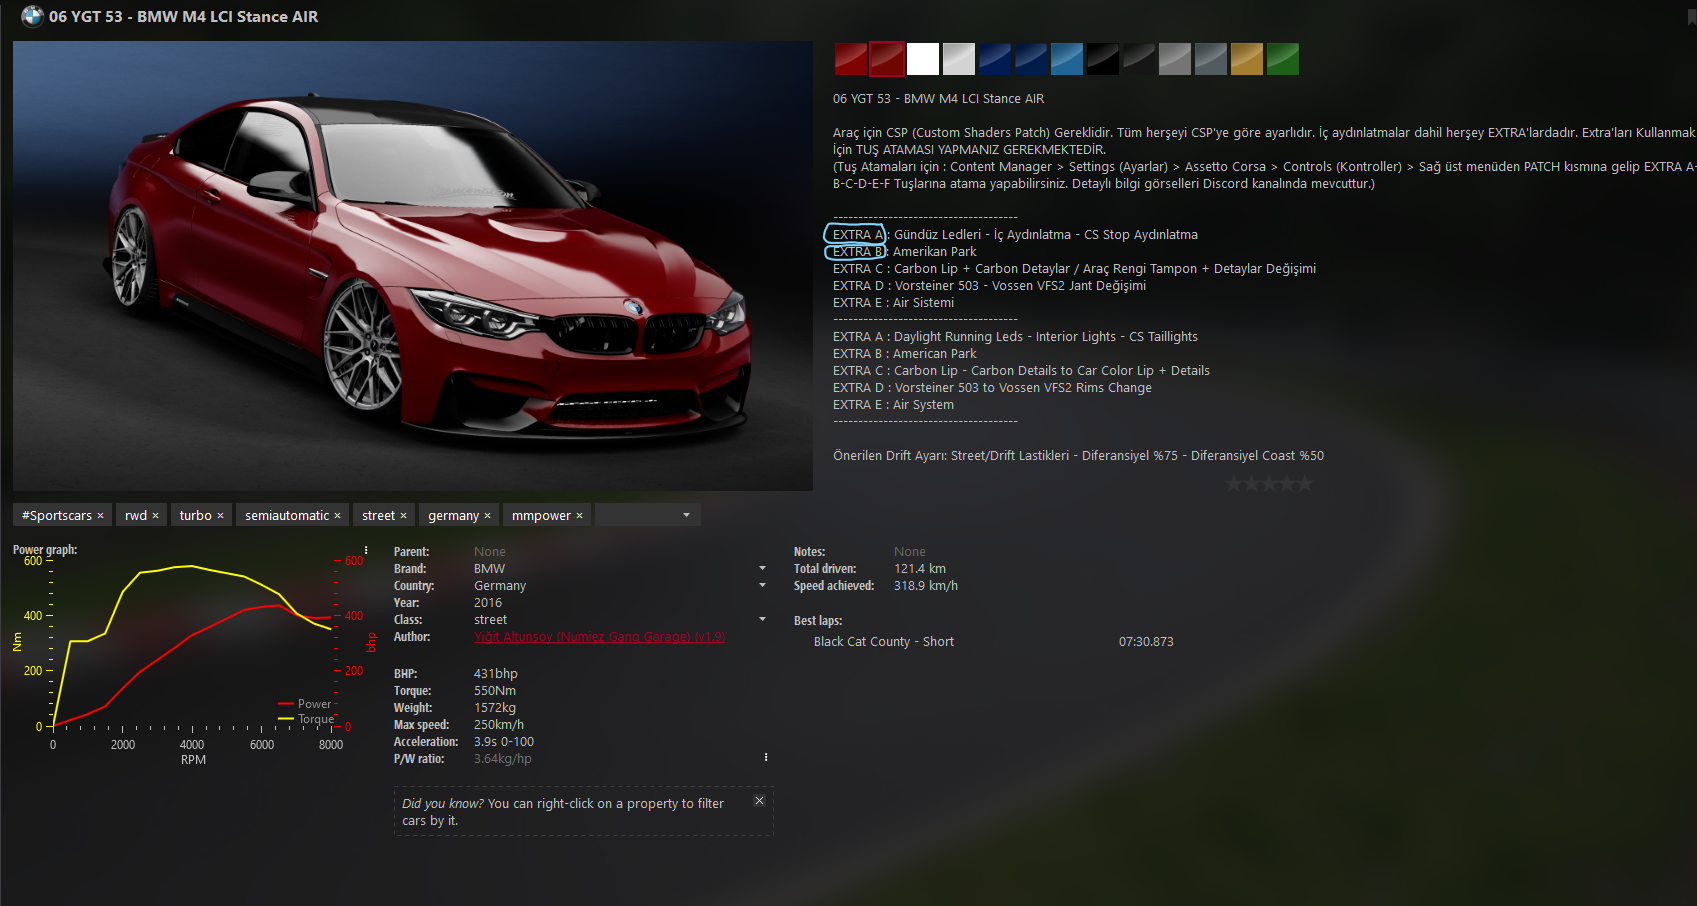Click the Torque value 550Nm
Screen dimensions: 1697x906
tap(495, 691)
